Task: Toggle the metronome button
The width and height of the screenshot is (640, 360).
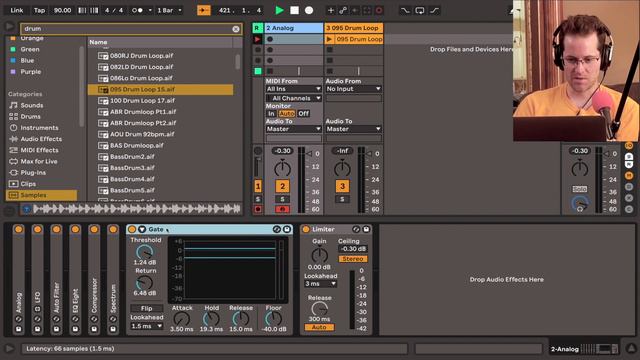Action: (137, 10)
